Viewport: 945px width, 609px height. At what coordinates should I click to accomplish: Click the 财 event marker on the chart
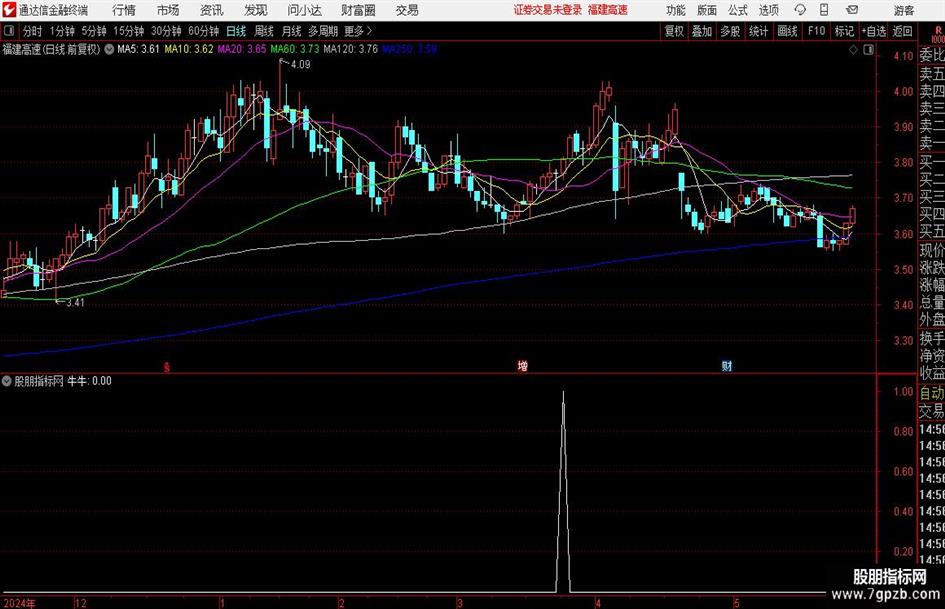tap(727, 365)
